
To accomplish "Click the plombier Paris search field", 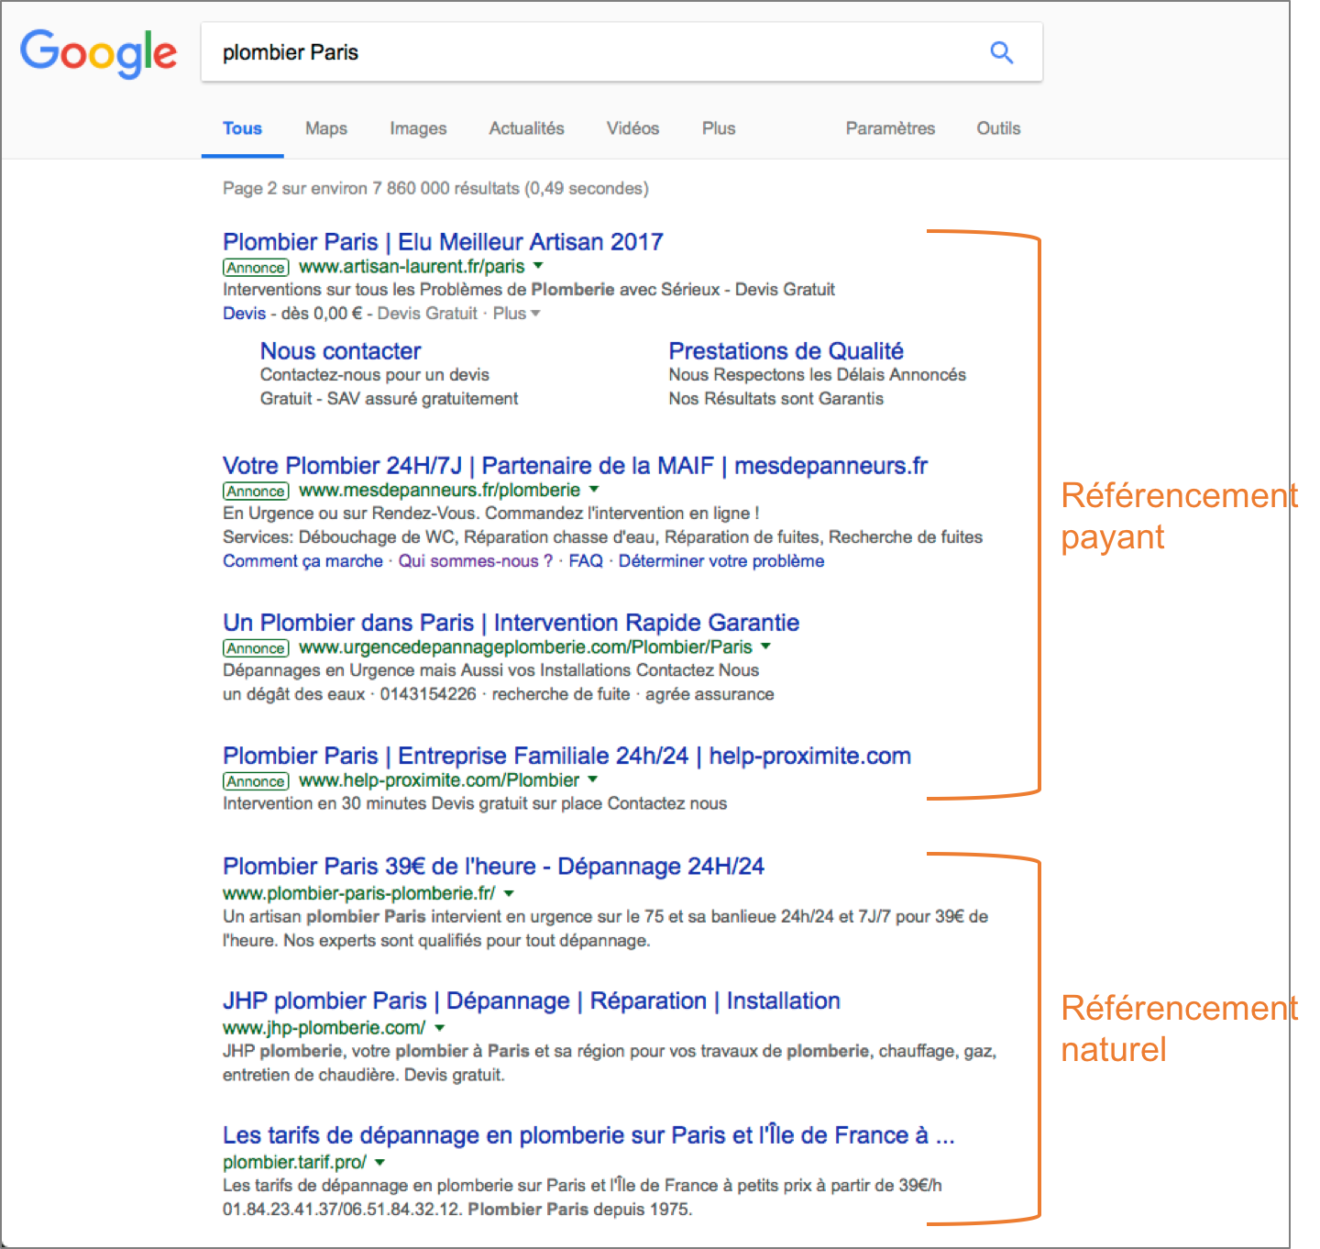I will pos(590,52).
